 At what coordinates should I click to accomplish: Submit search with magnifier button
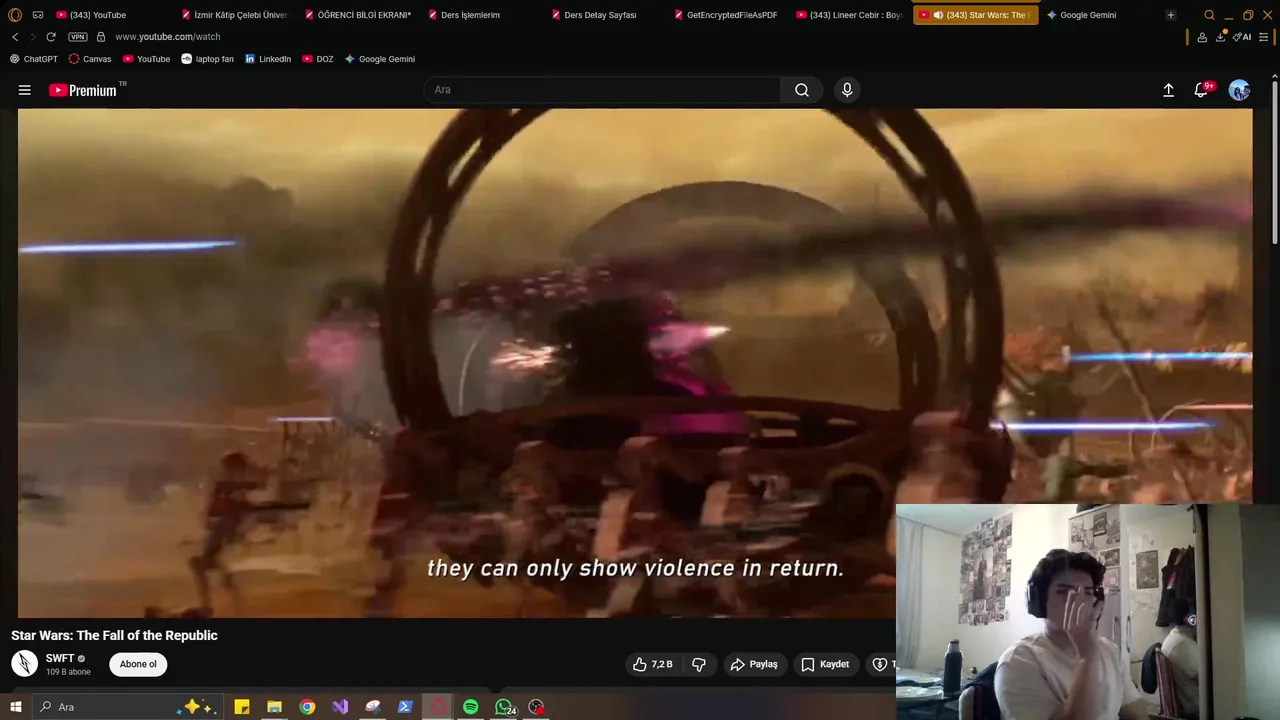point(802,90)
